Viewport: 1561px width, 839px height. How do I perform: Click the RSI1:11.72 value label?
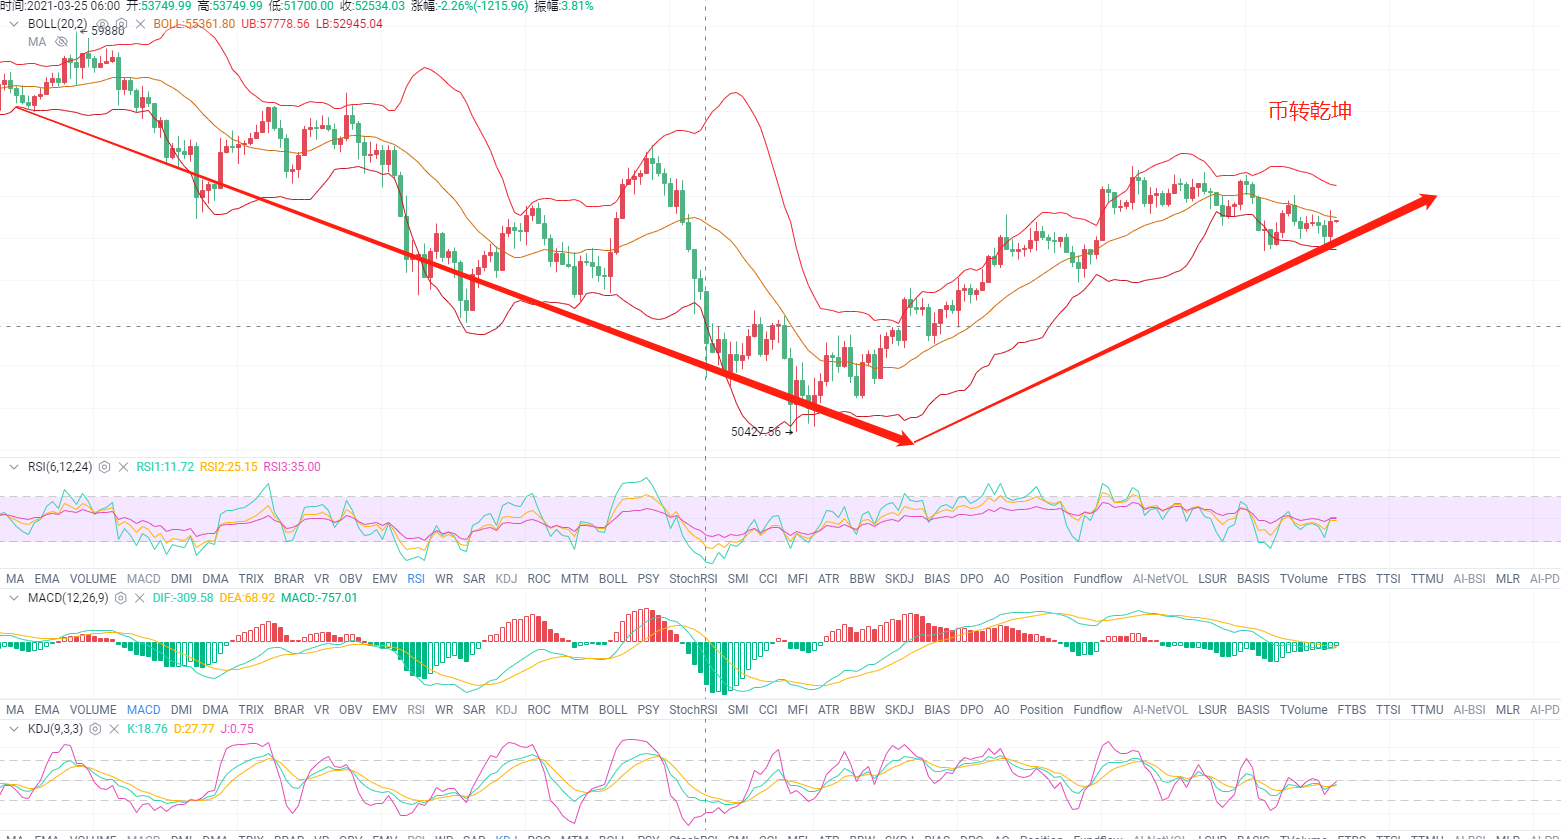[x=166, y=467]
